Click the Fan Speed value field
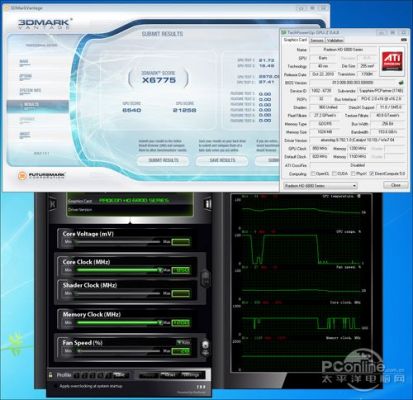 (x=181, y=351)
